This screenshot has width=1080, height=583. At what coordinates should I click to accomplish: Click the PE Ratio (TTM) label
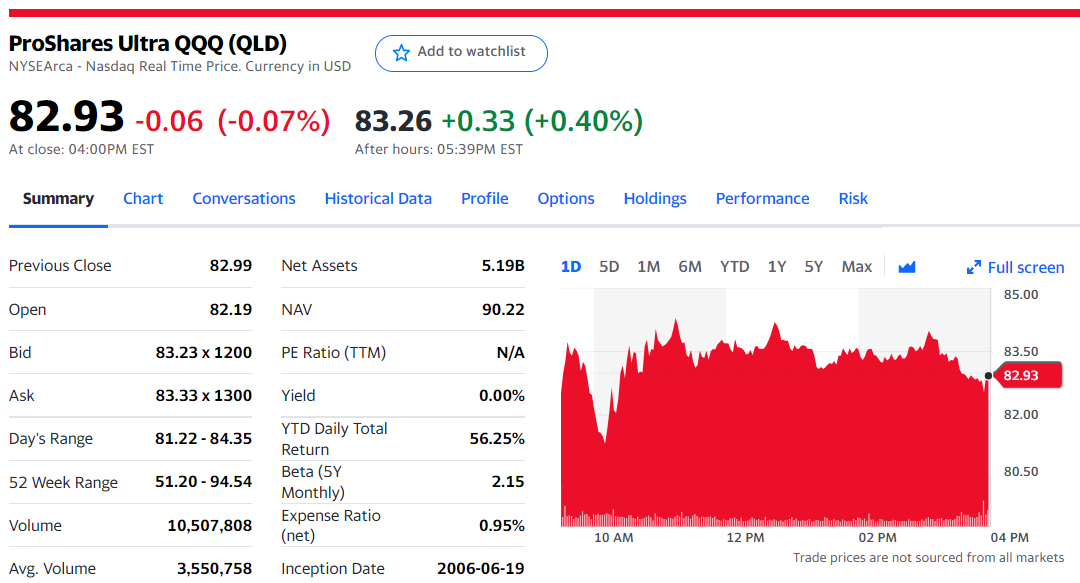(x=333, y=352)
